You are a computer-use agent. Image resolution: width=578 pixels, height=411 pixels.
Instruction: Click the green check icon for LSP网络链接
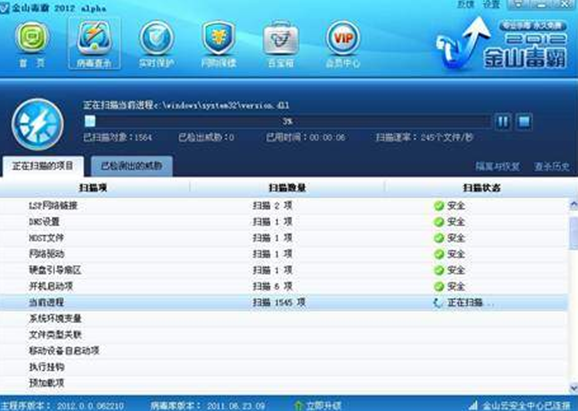tap(439, 206)
